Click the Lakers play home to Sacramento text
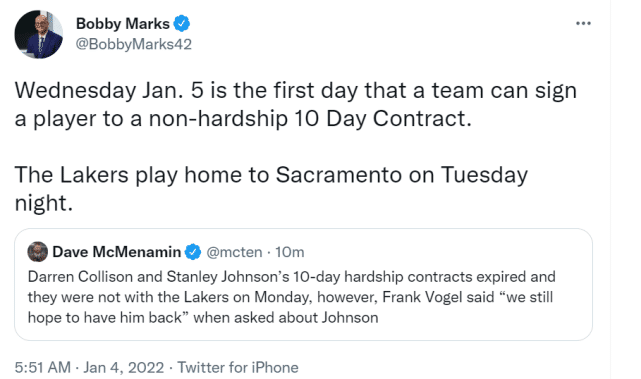 271,189
